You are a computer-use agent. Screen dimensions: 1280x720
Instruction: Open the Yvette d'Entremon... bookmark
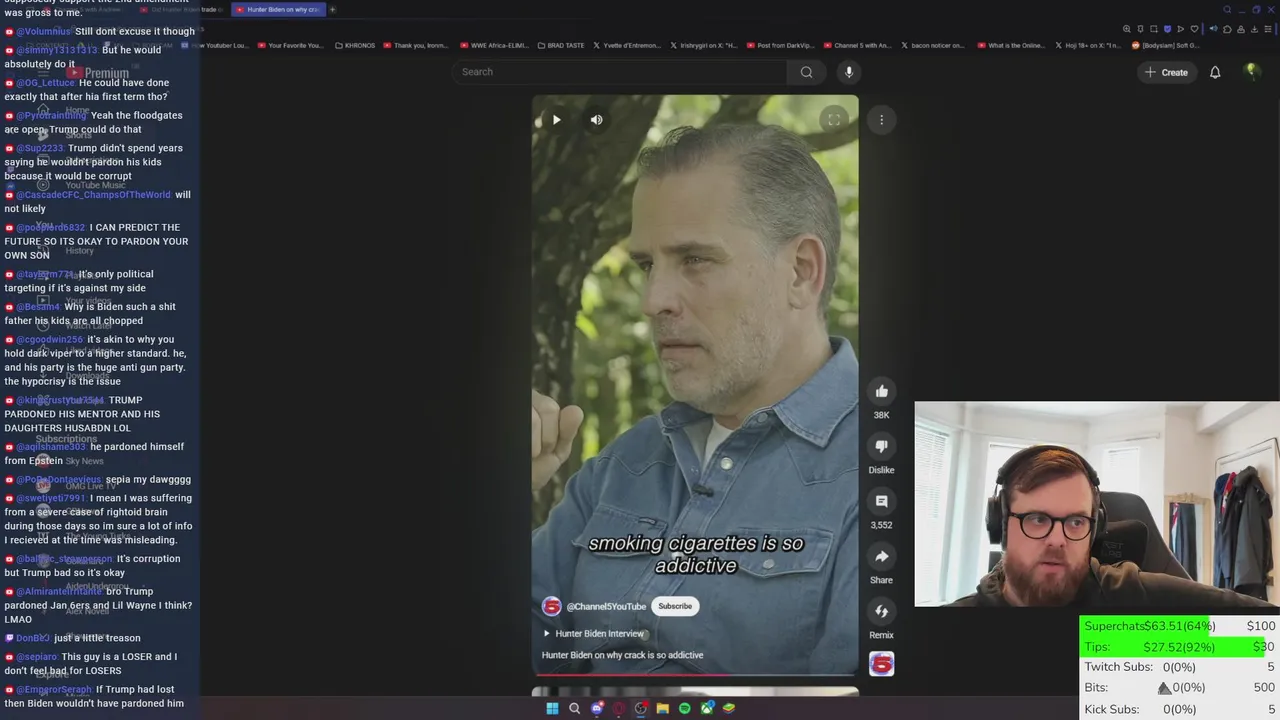click(x=627, y=45)
